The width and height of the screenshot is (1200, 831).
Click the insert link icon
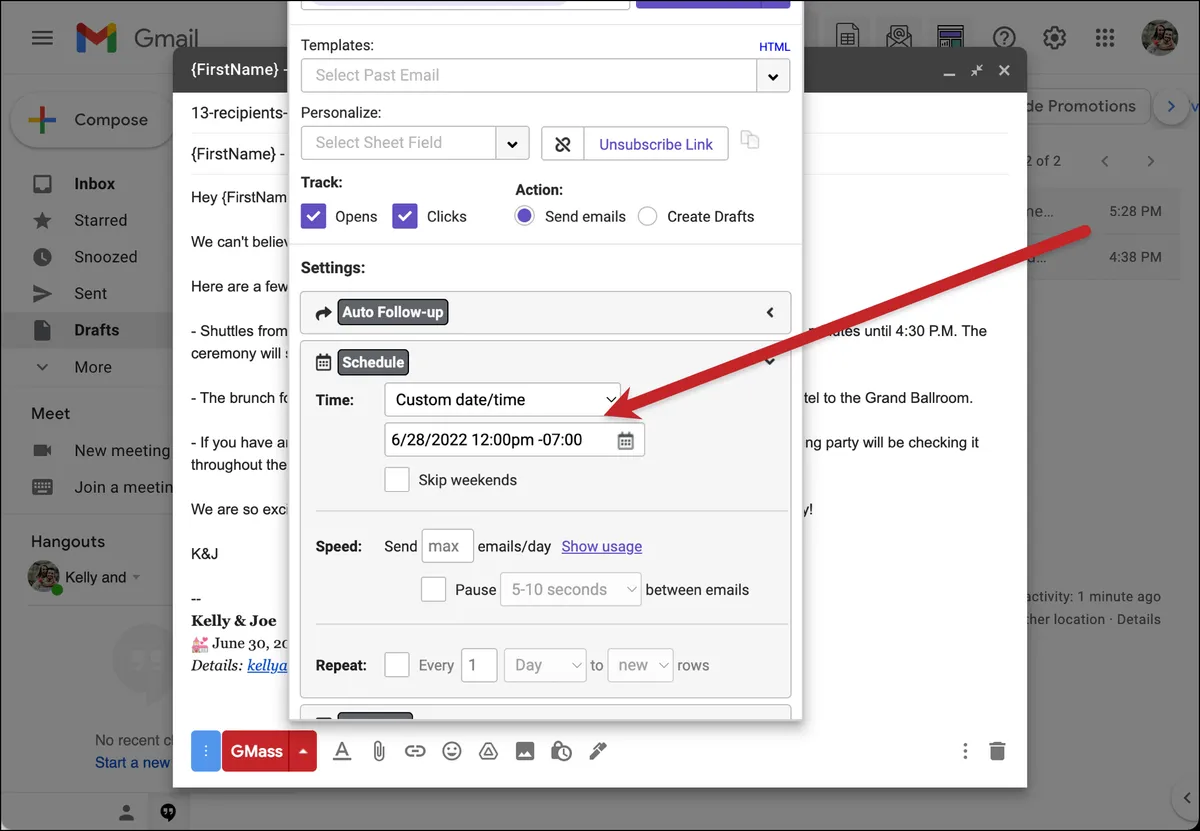(415, 751)
